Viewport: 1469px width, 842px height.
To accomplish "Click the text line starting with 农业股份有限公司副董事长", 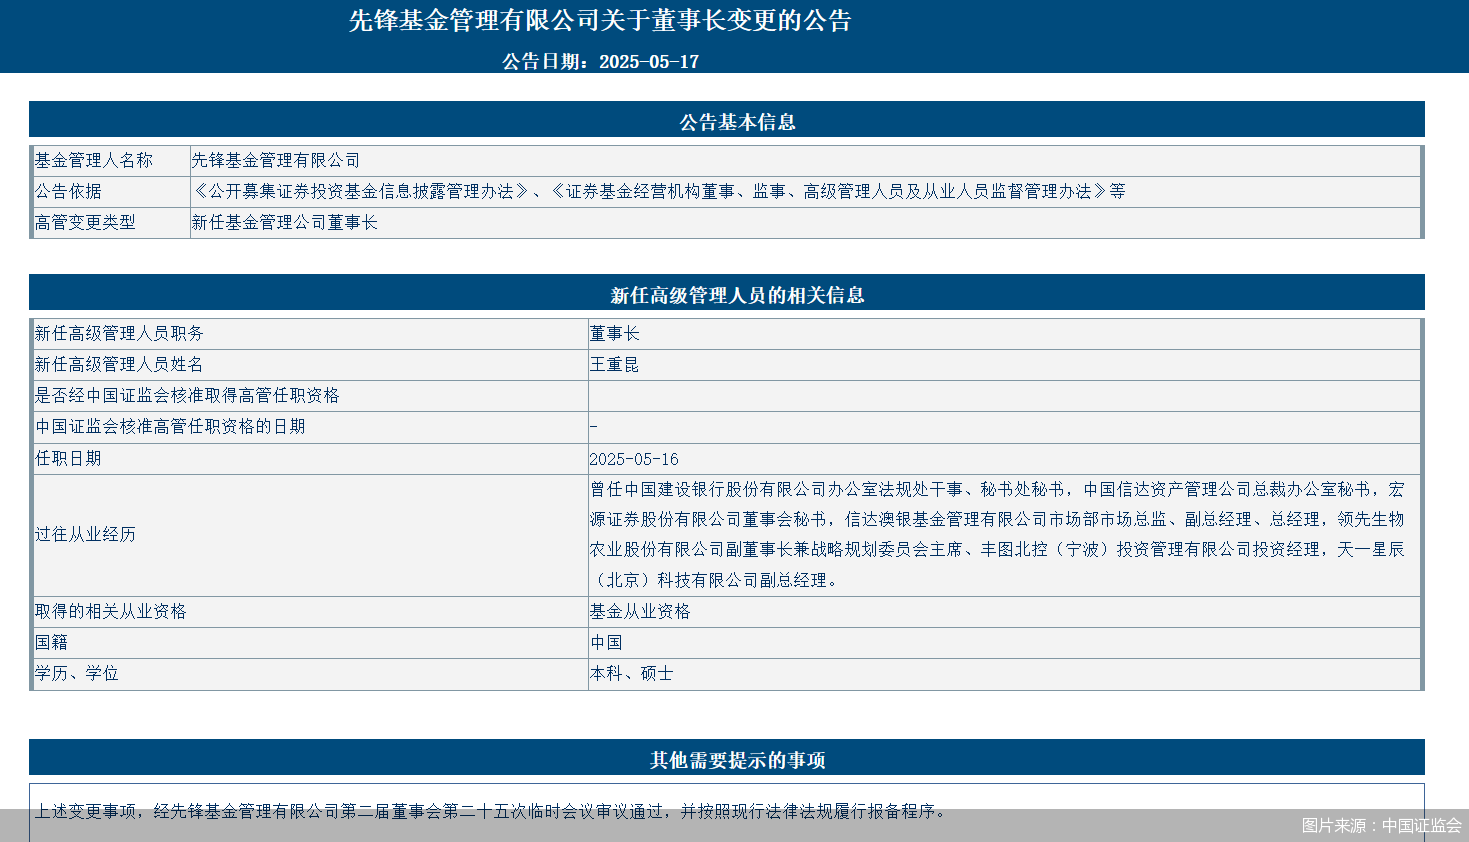I will [x=997, y=549].
